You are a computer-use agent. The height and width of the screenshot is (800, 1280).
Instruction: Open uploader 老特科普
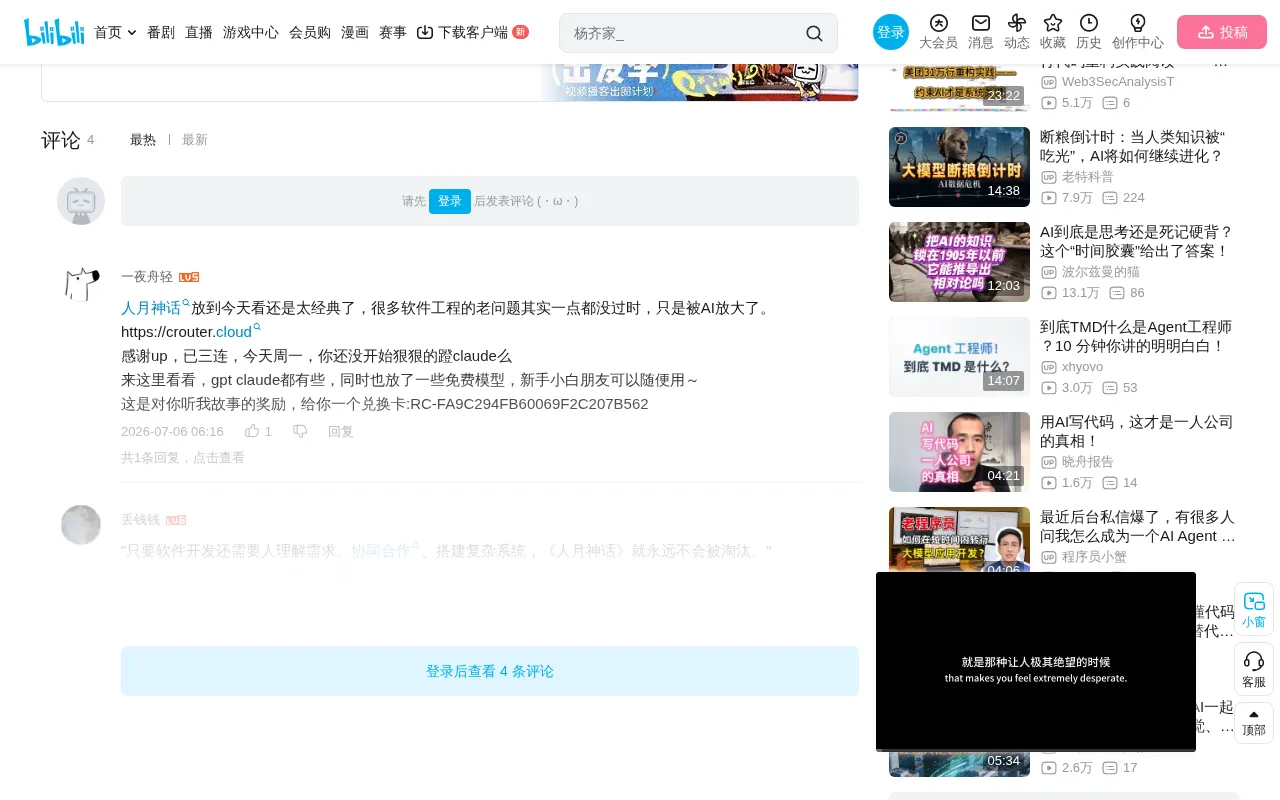[1087, 177]
